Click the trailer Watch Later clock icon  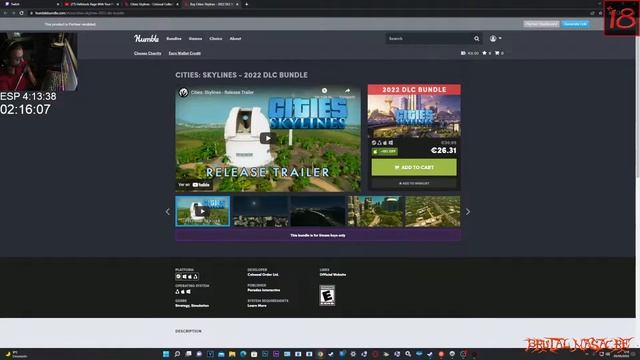[324, 91]
